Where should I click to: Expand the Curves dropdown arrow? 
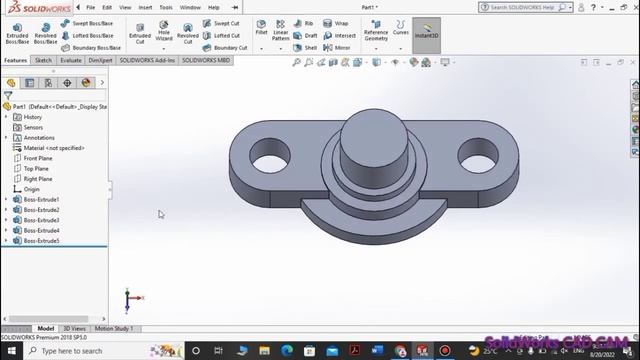tap(400, 49)
